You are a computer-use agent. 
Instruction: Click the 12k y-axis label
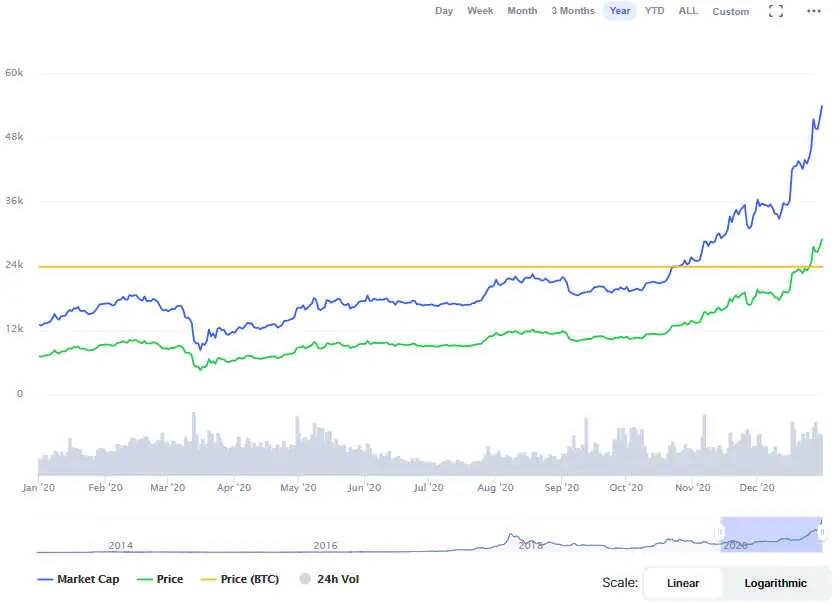14,329
